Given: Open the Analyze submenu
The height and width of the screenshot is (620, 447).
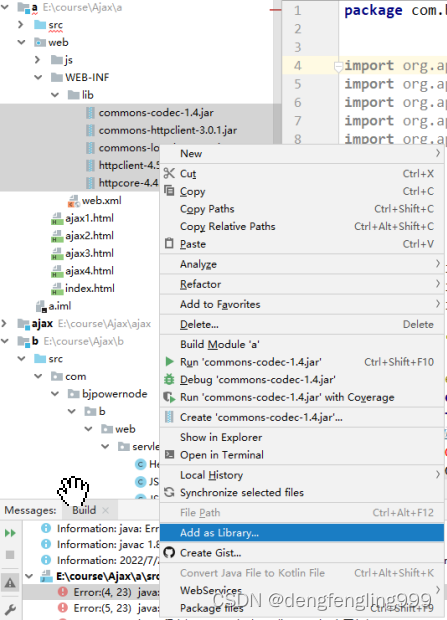Looking at the screenshot, I should (x=302, y=264).
